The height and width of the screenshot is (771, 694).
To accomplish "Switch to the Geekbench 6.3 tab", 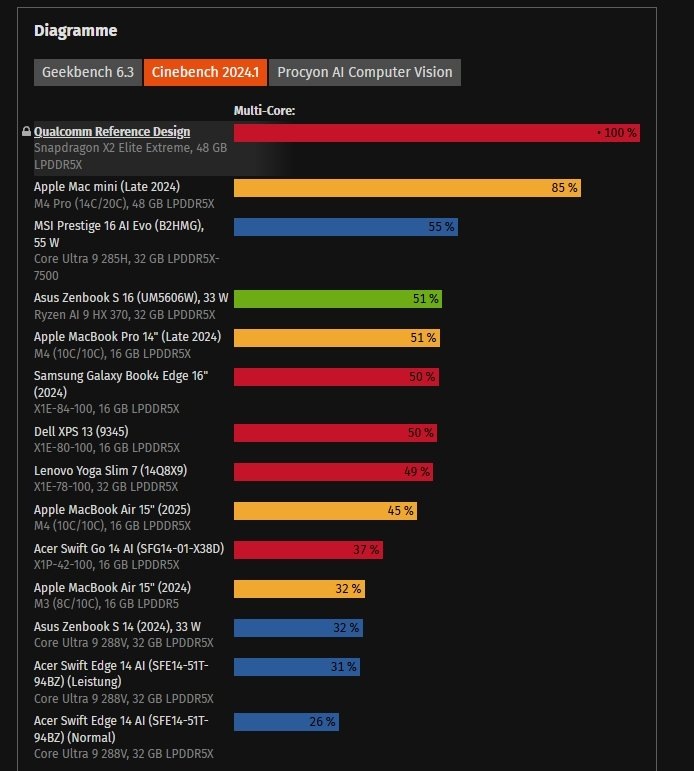I will (x=88, y=72).
